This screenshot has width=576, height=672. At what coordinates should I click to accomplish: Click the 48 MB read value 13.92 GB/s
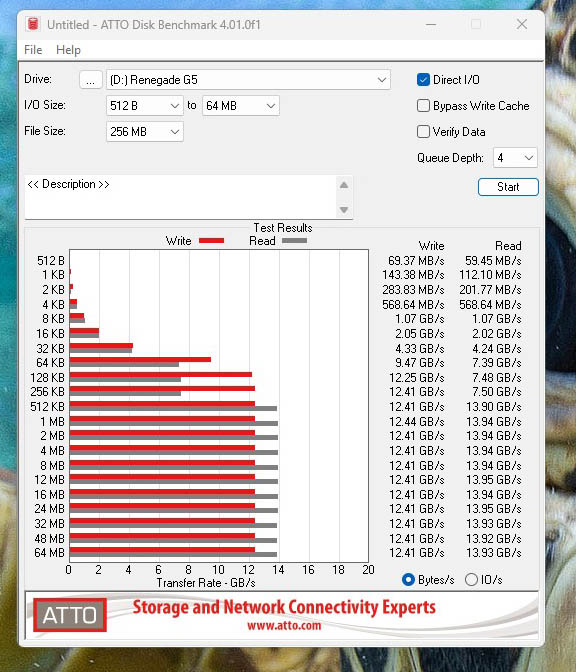(494, 539)
